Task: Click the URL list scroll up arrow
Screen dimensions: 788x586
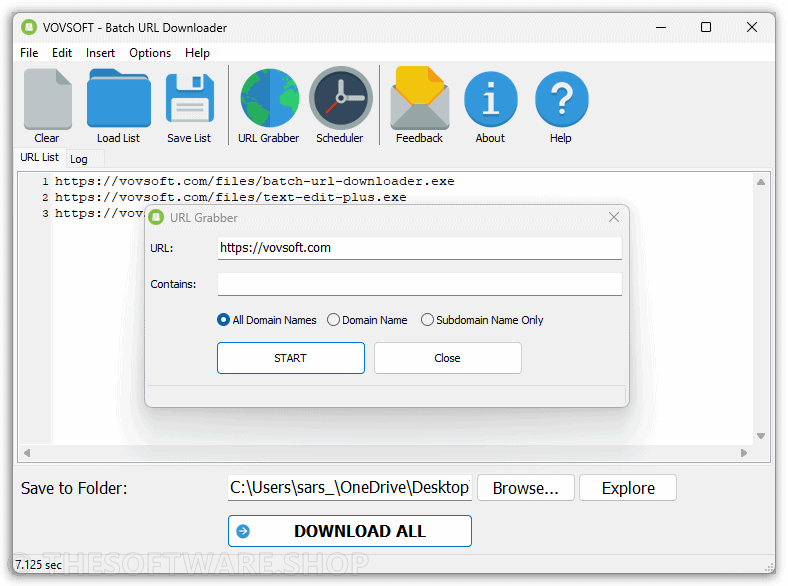Action: tap(761, 182)
